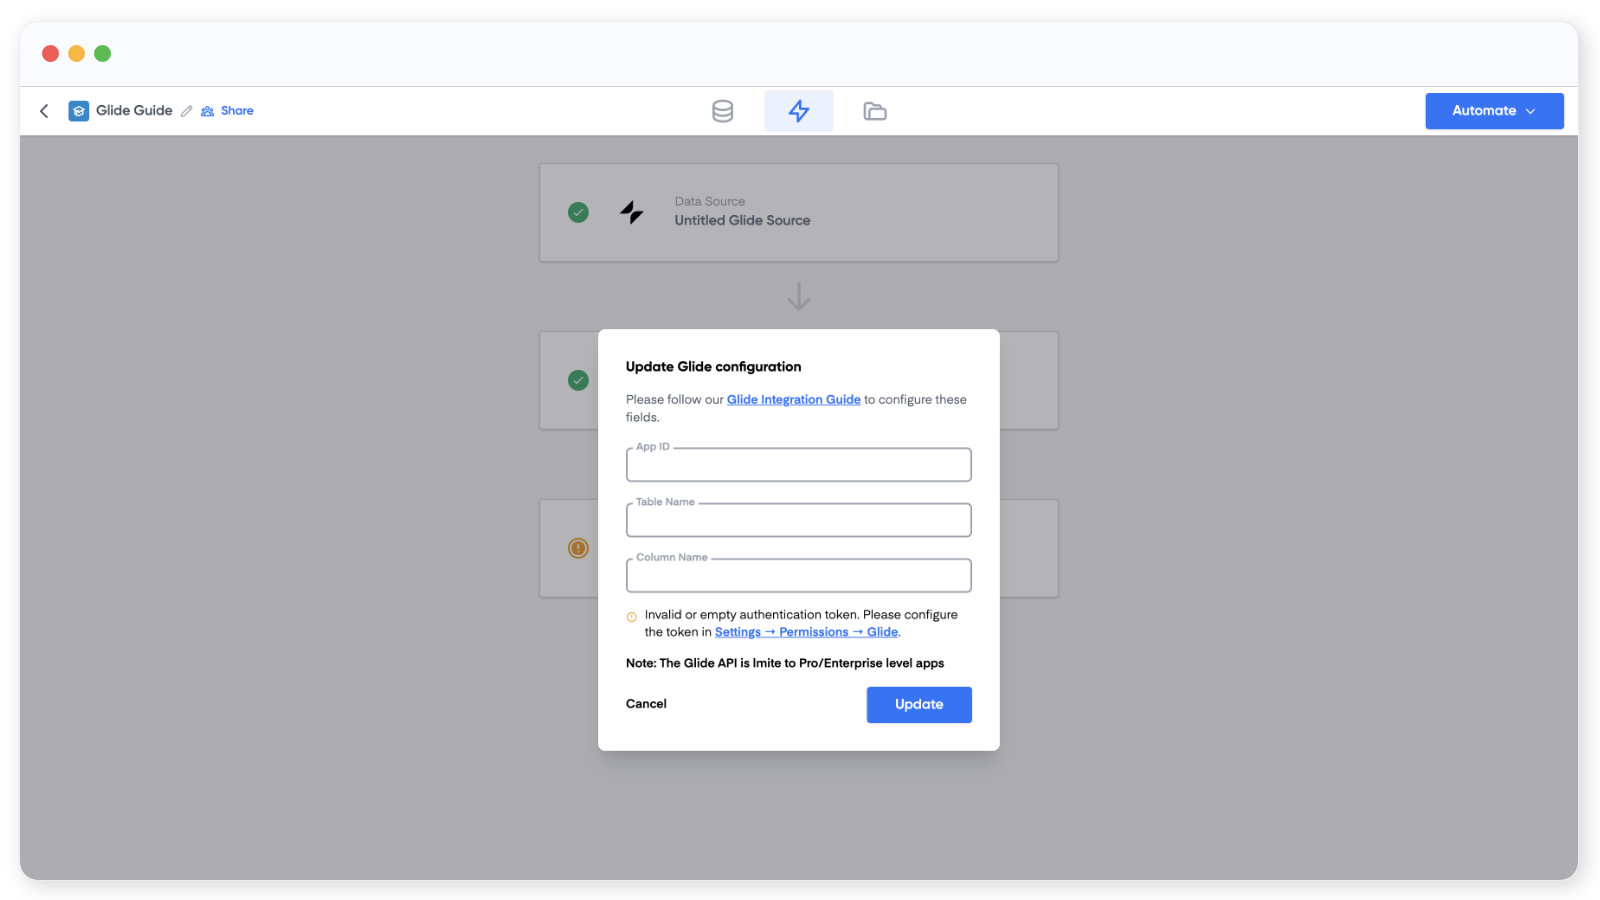The image size is (1600, 900).
Task: Open the database tab icon
Action: [722, 111]
